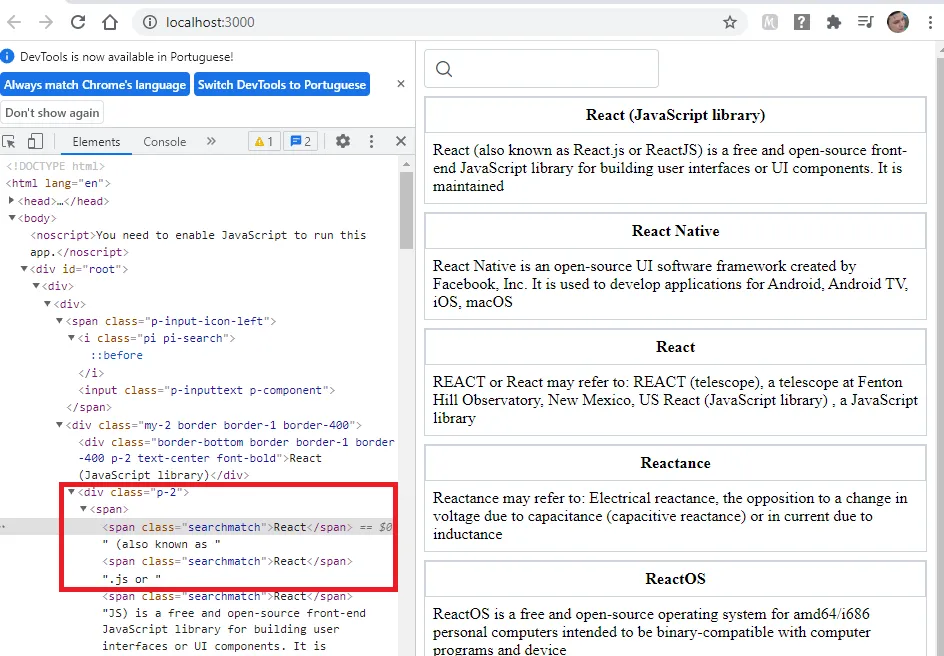Screen dimensions: 944x656
Task: Select the noscript element line
Action: coord(198,243)
